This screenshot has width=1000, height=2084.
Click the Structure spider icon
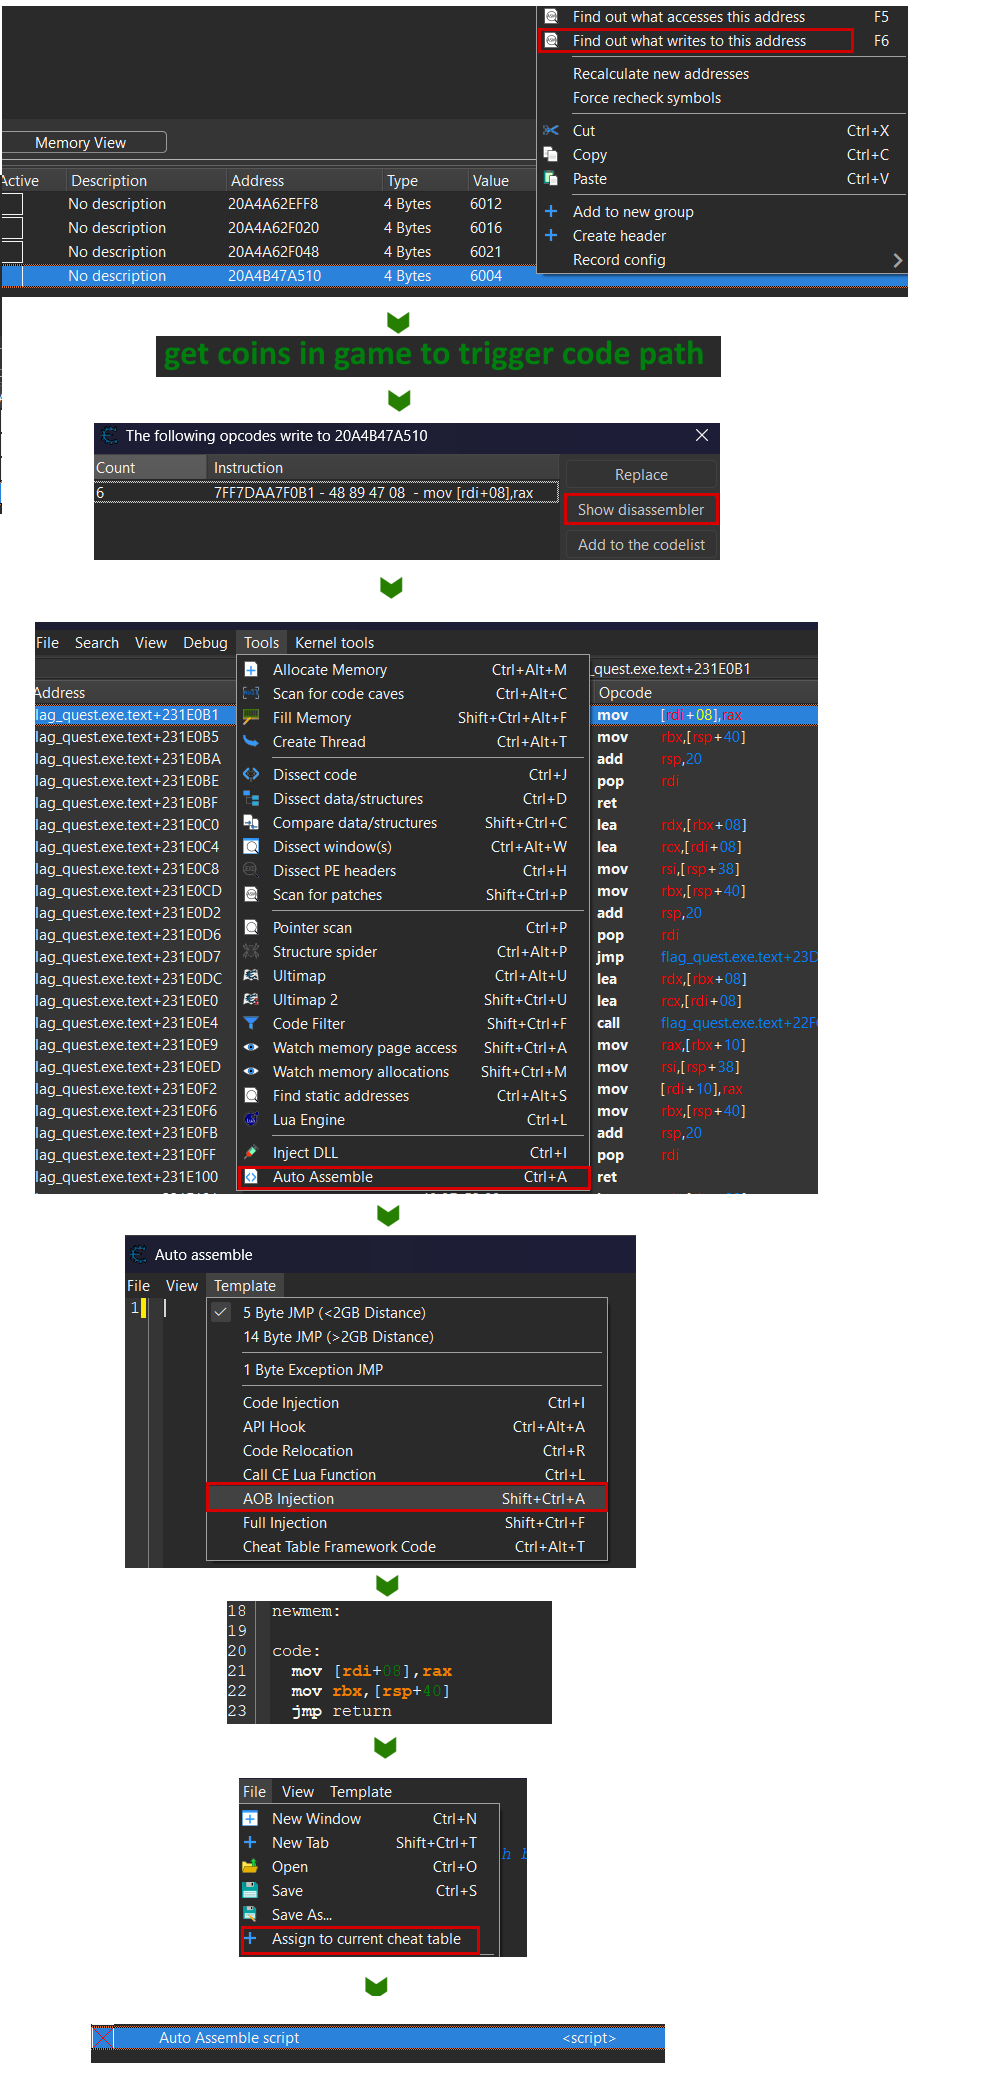(x=252, y=952)
